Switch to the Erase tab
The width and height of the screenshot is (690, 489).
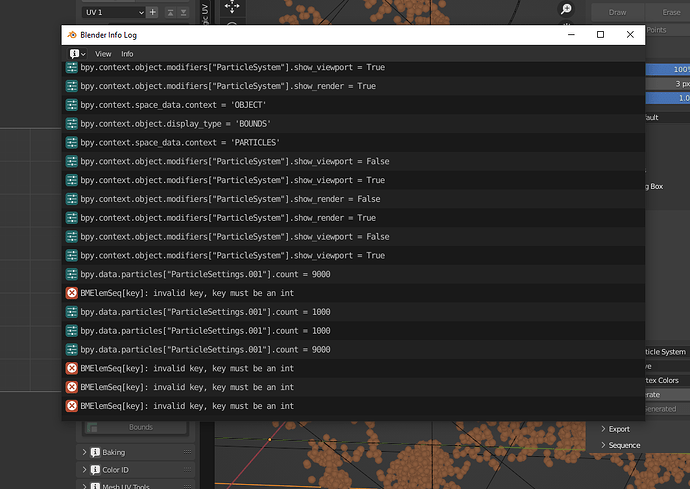tap(670, 12)
